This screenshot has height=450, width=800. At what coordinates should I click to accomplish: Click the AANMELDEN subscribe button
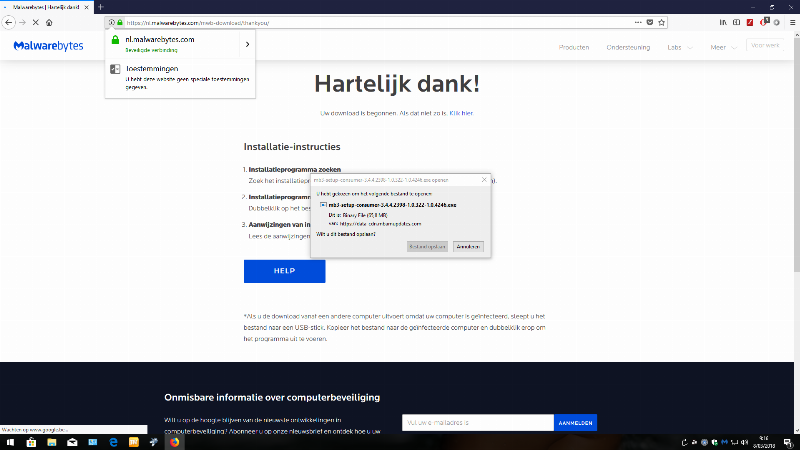tap(576, 422)
